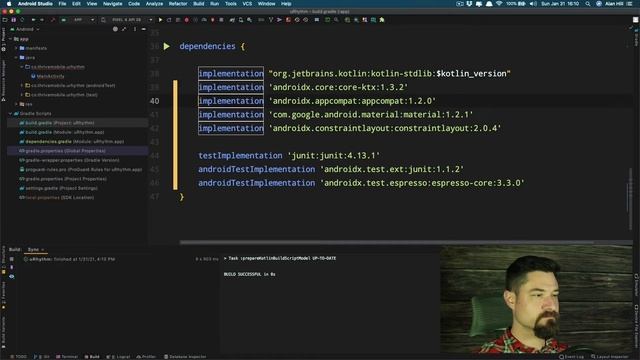Open the Refactor menu
640x360 pixels.
point(178,4)
